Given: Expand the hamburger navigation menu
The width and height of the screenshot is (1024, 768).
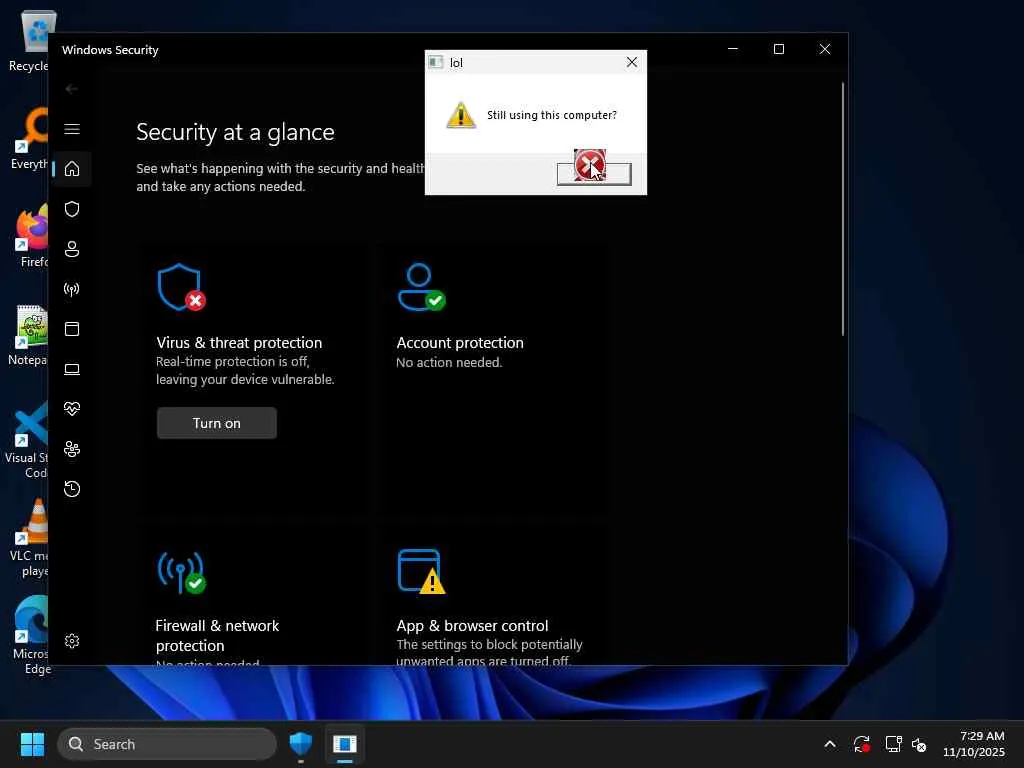Looking at the screenshot, I should click(72, 129).
